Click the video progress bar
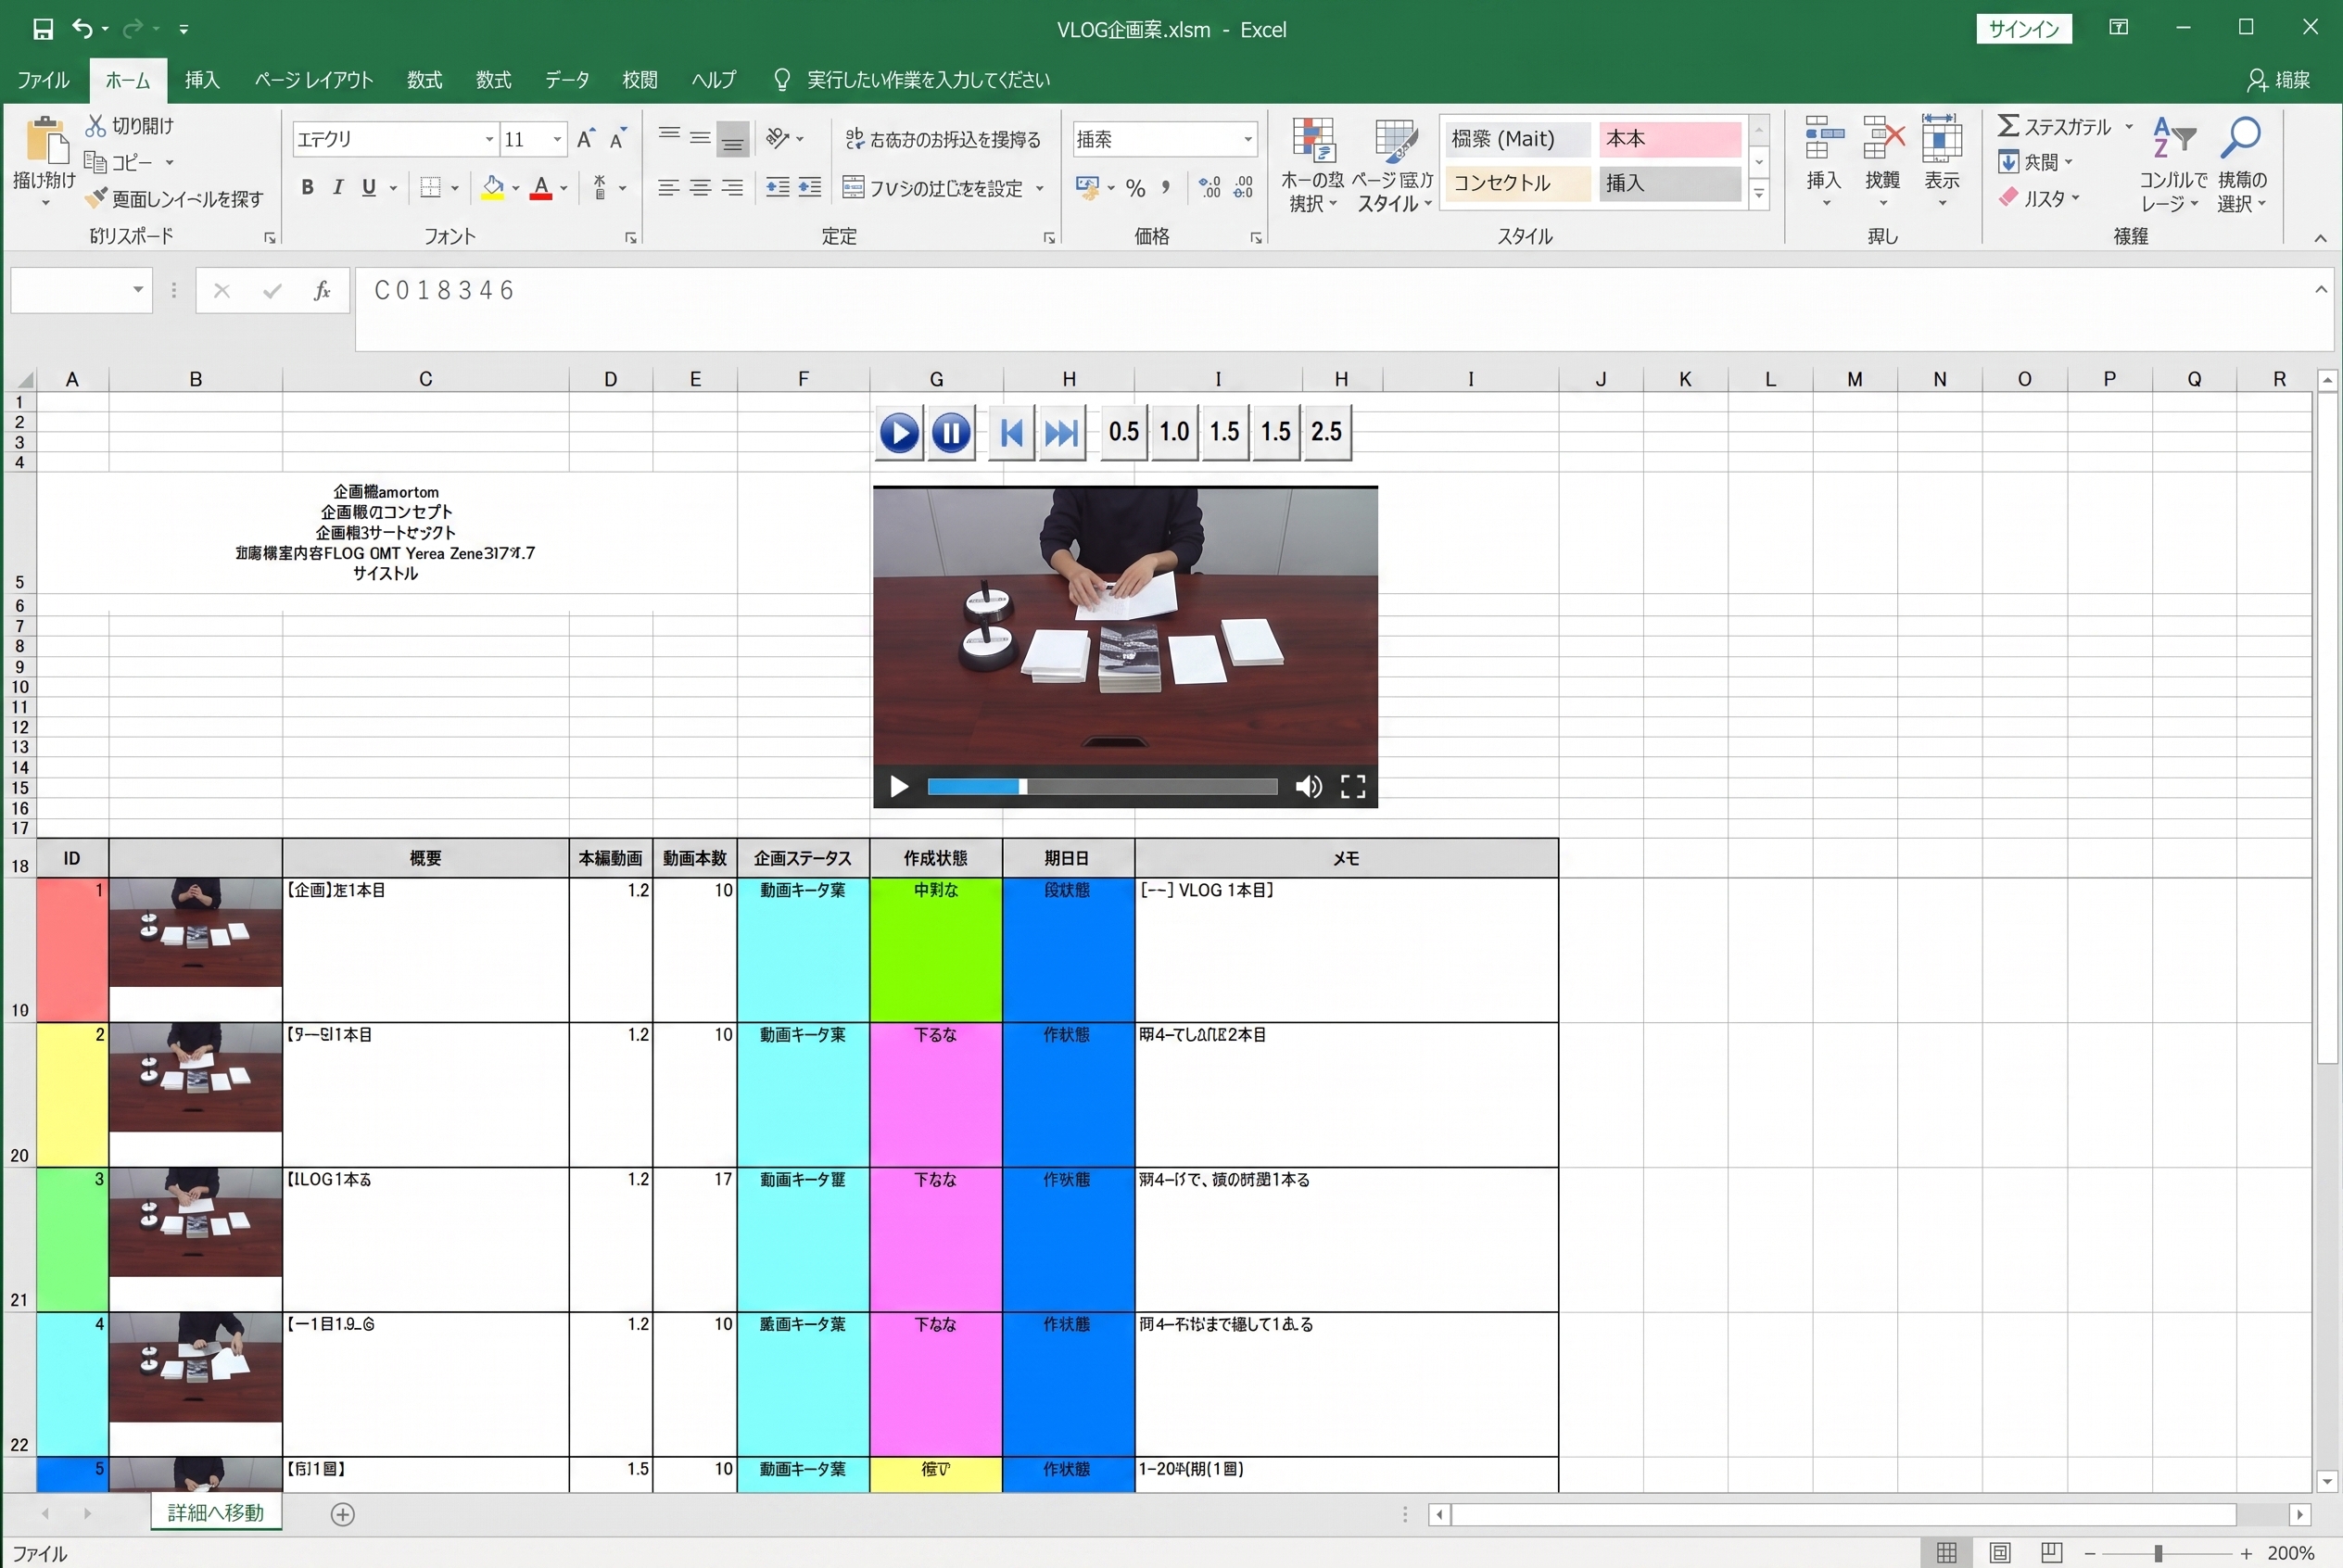 point(1102,787)
